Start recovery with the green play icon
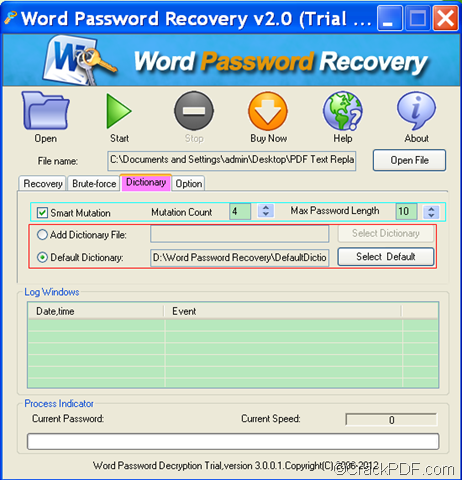Screen dimensions: 462x480 point(119,111)
